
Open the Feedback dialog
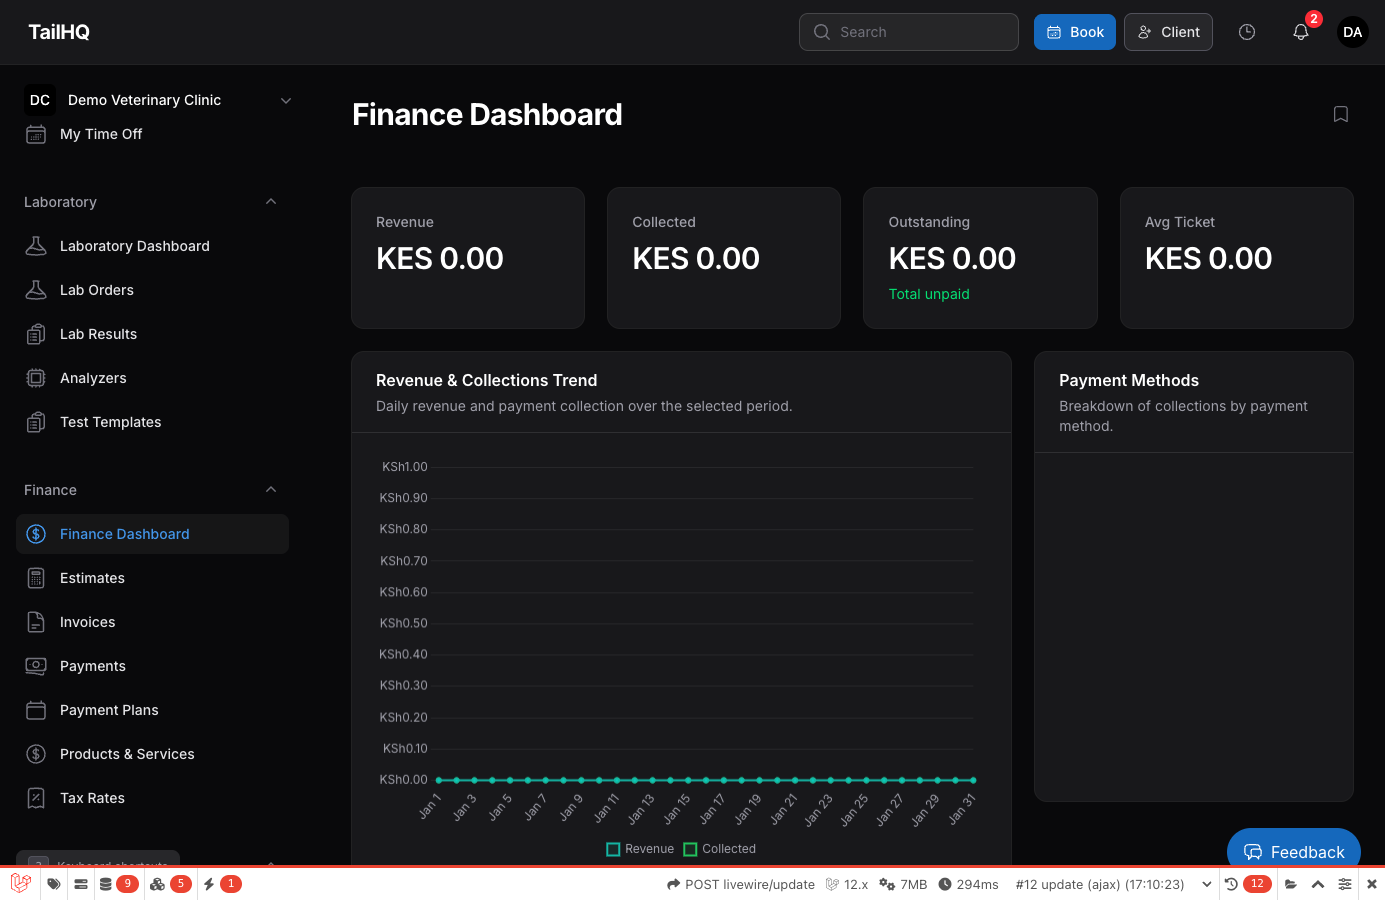(x=1294, y=851)
